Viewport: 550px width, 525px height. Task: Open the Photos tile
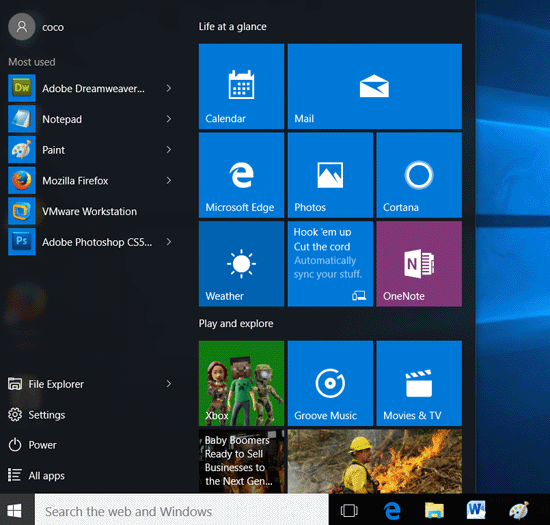pyautogui.click(x=330, y=175)
